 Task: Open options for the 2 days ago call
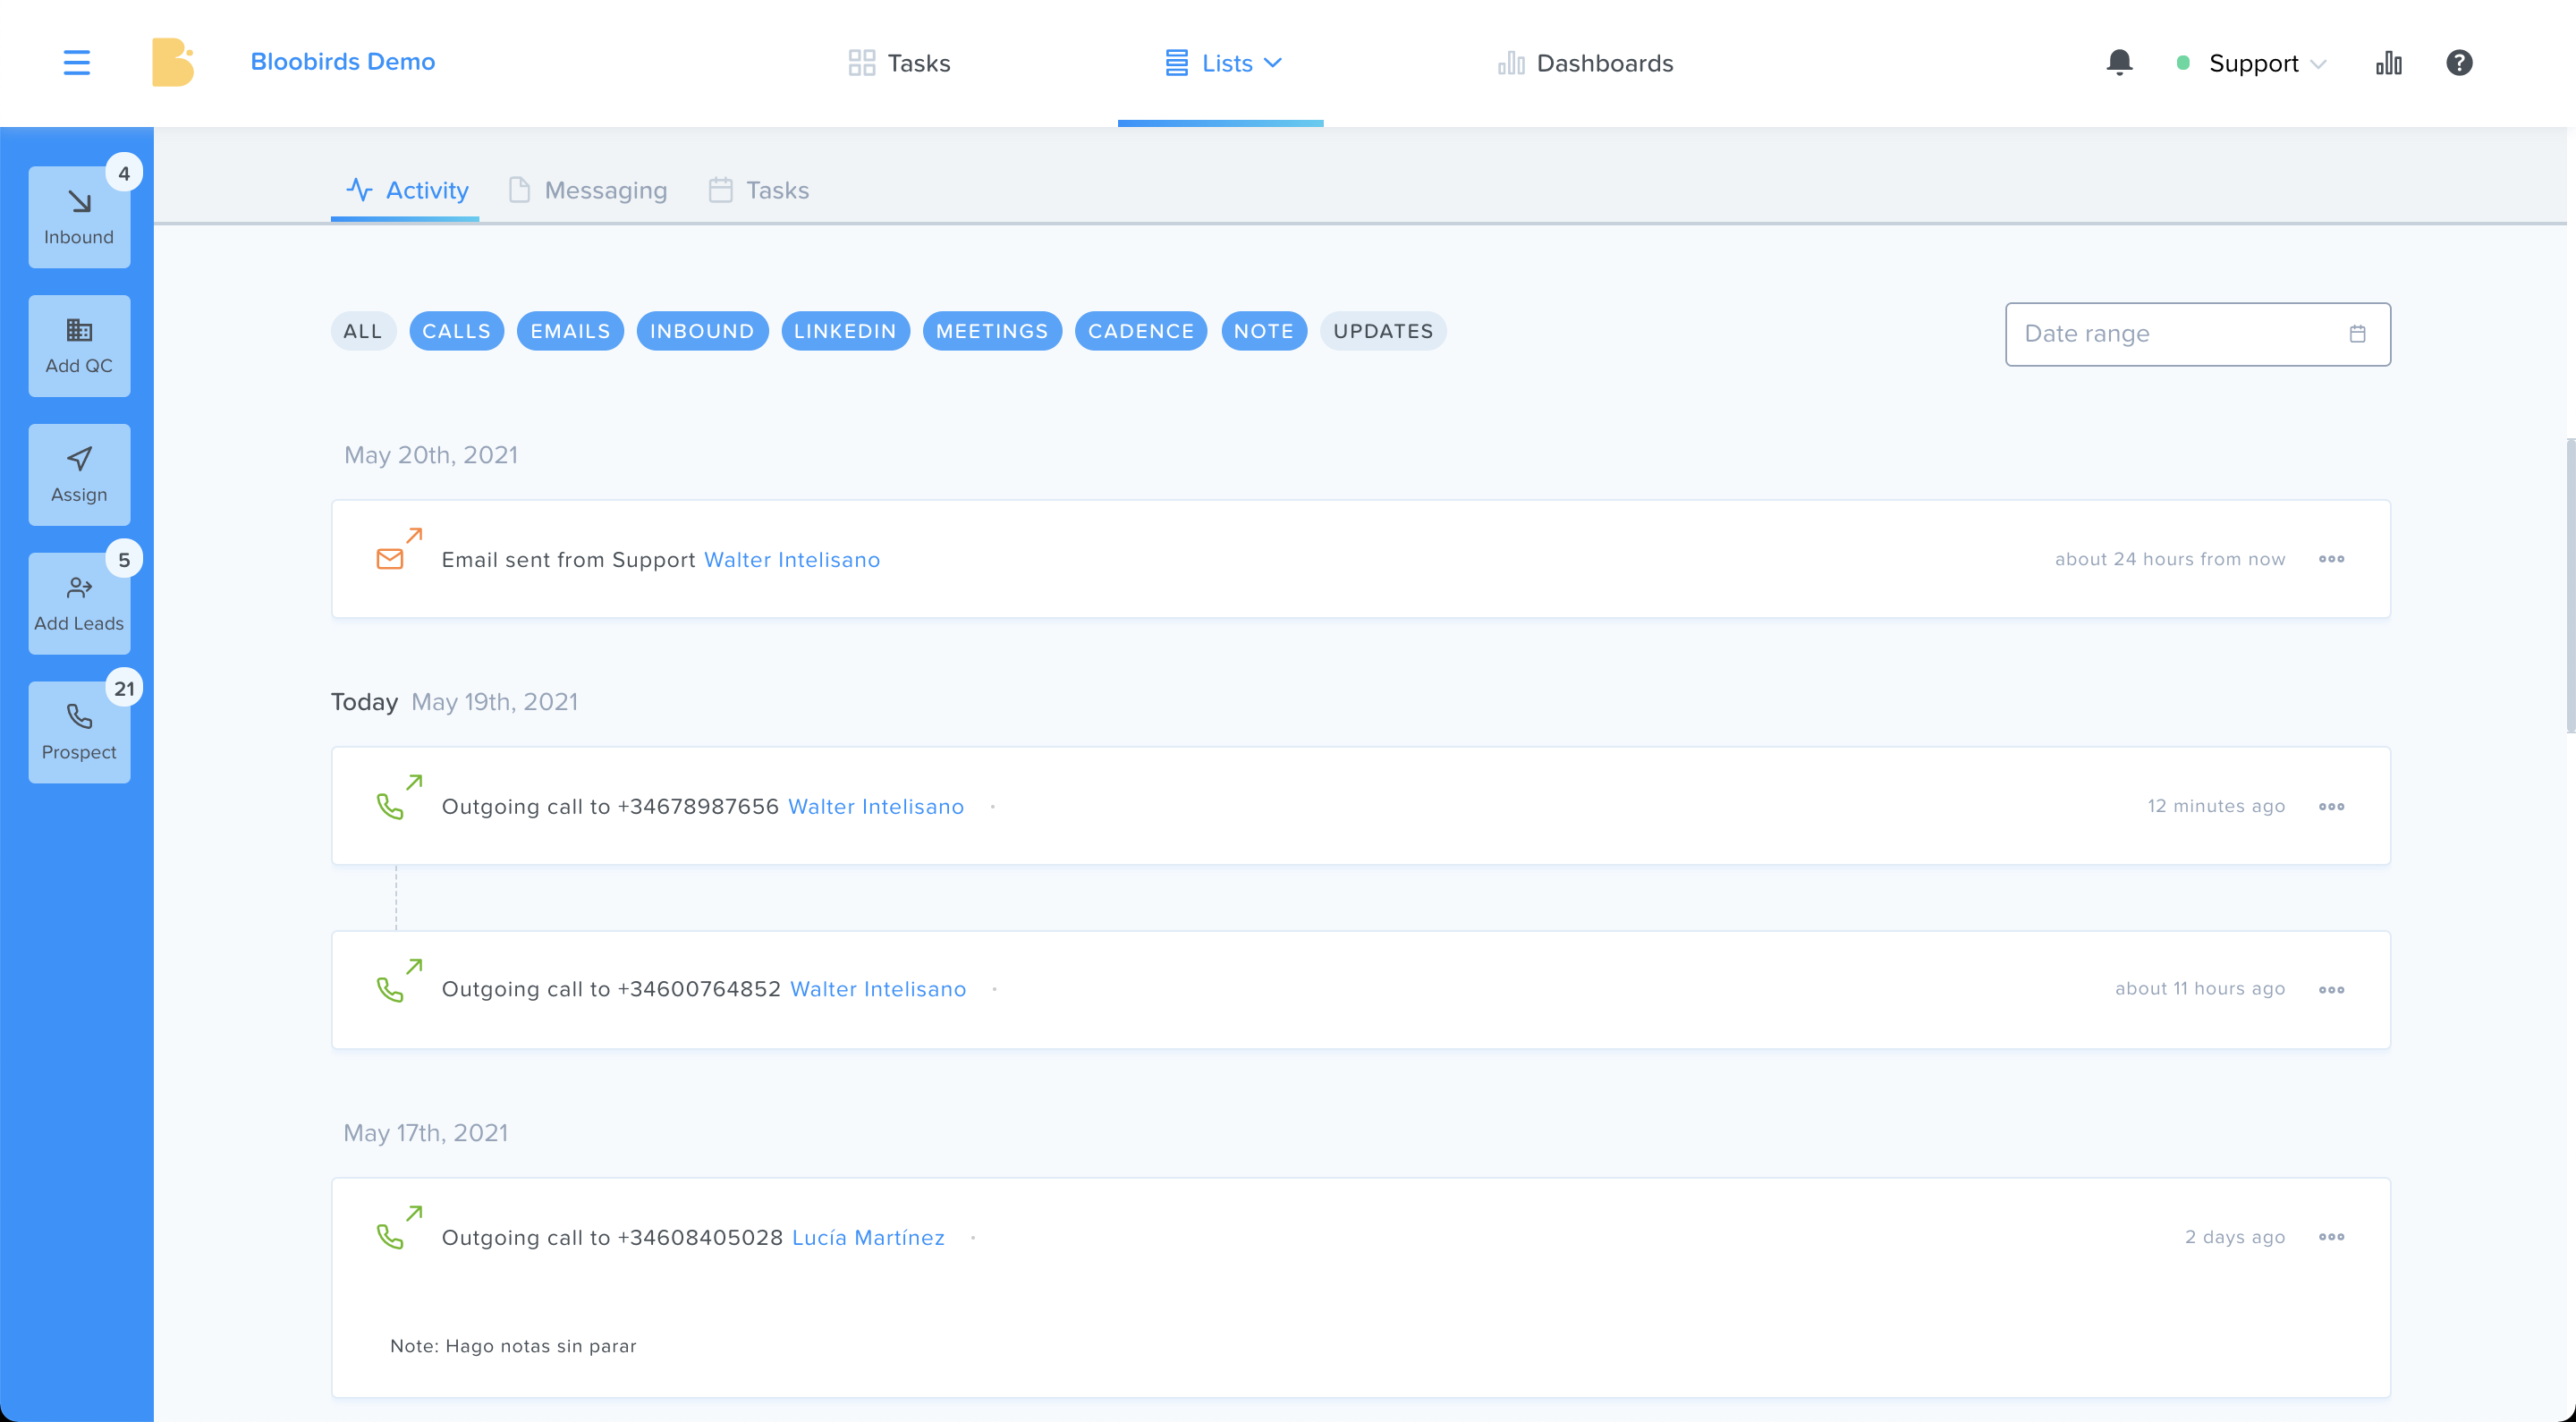pos(2331,1237)
